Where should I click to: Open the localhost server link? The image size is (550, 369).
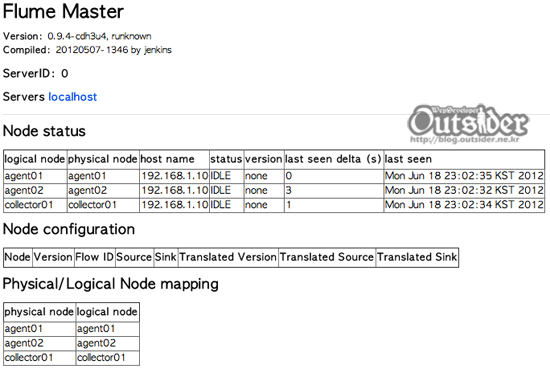click(x=73, y=97)
